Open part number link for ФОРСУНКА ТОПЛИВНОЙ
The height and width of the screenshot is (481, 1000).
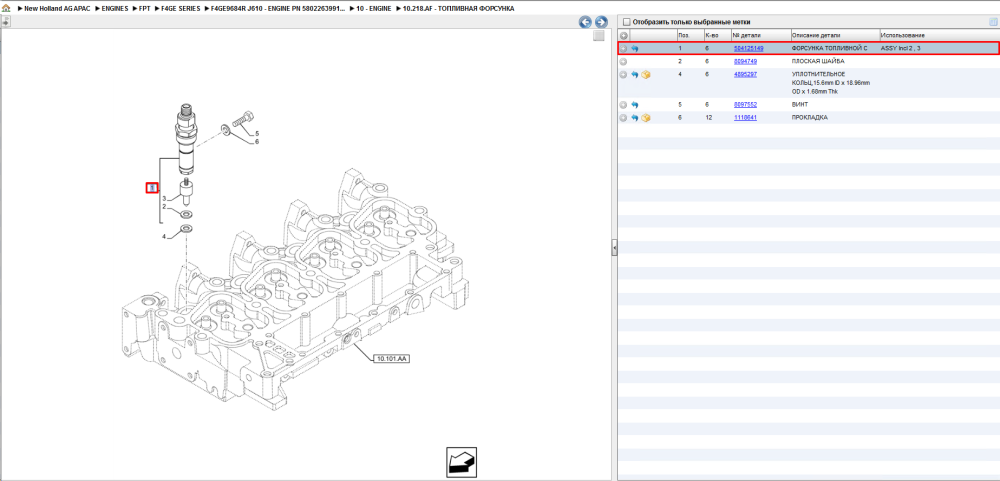click(x=748, y=48)
